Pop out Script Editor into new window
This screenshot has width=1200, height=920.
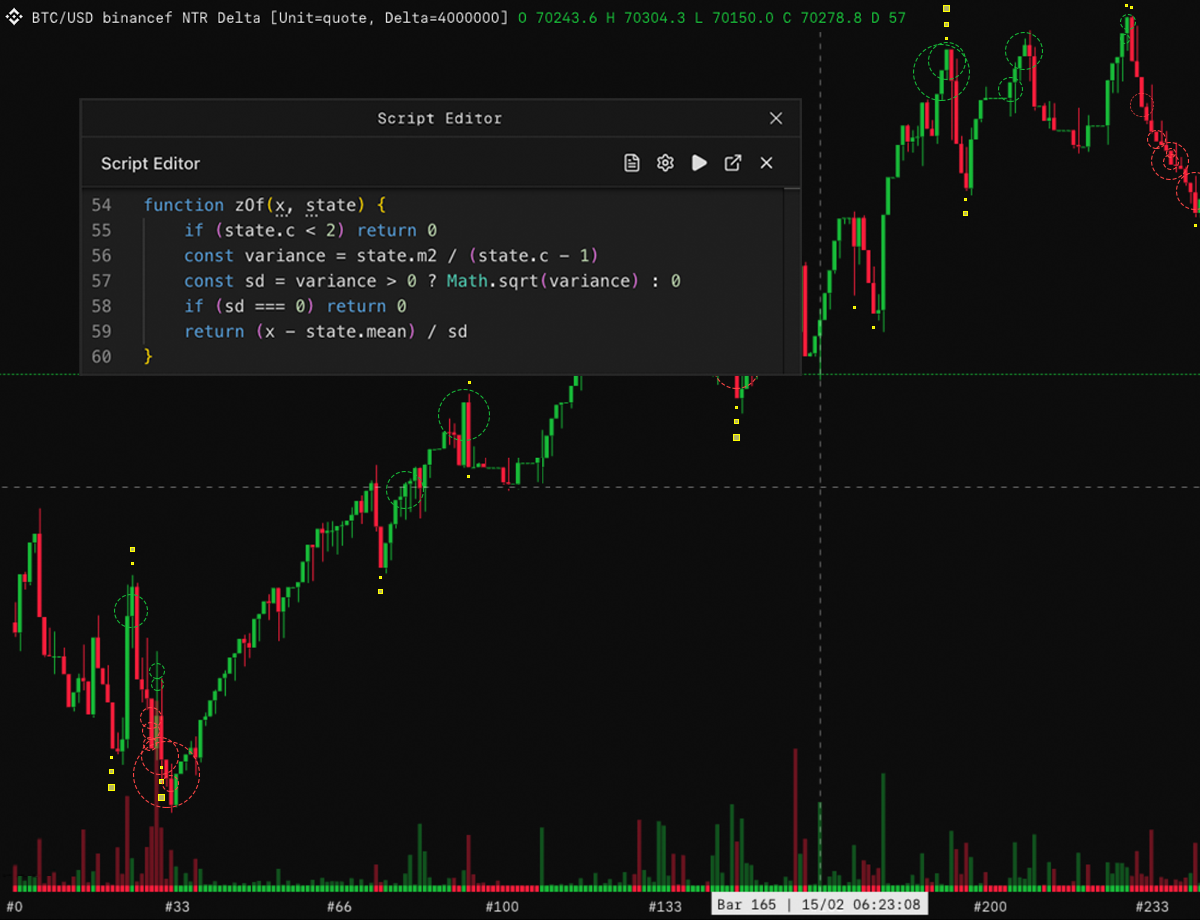pos(733,163)
